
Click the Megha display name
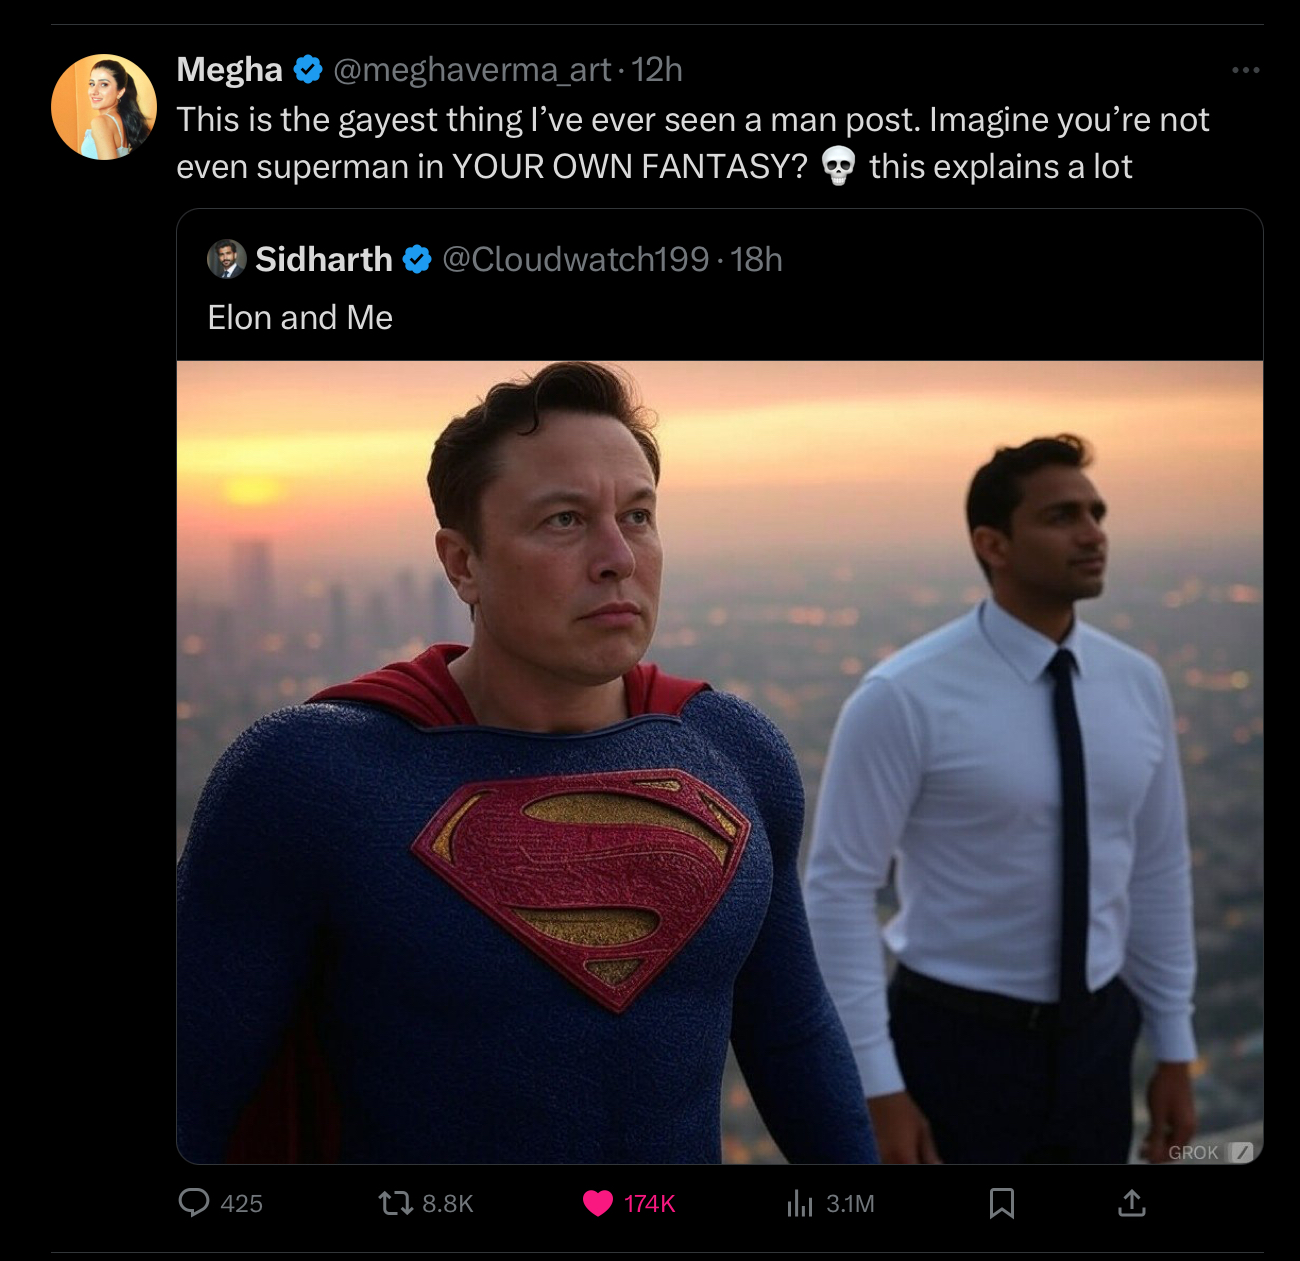(x=229, y=70)
